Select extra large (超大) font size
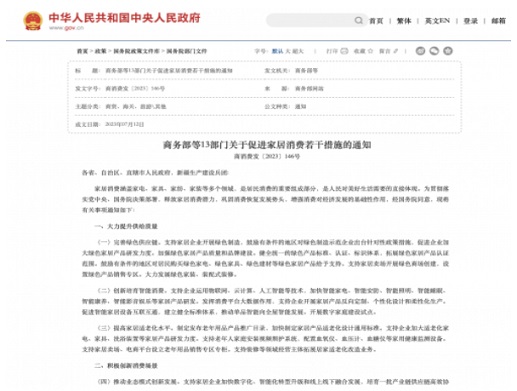 click(298, 51)
